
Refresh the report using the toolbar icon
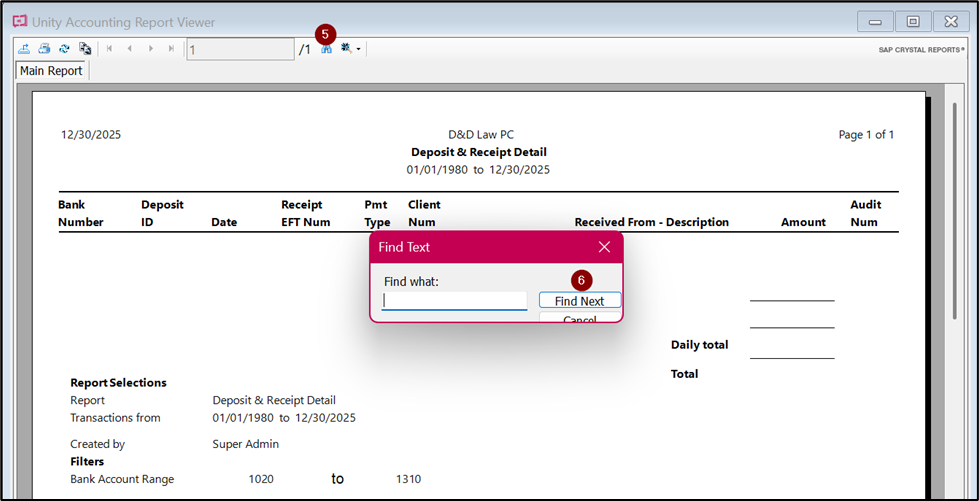point(64,48)
